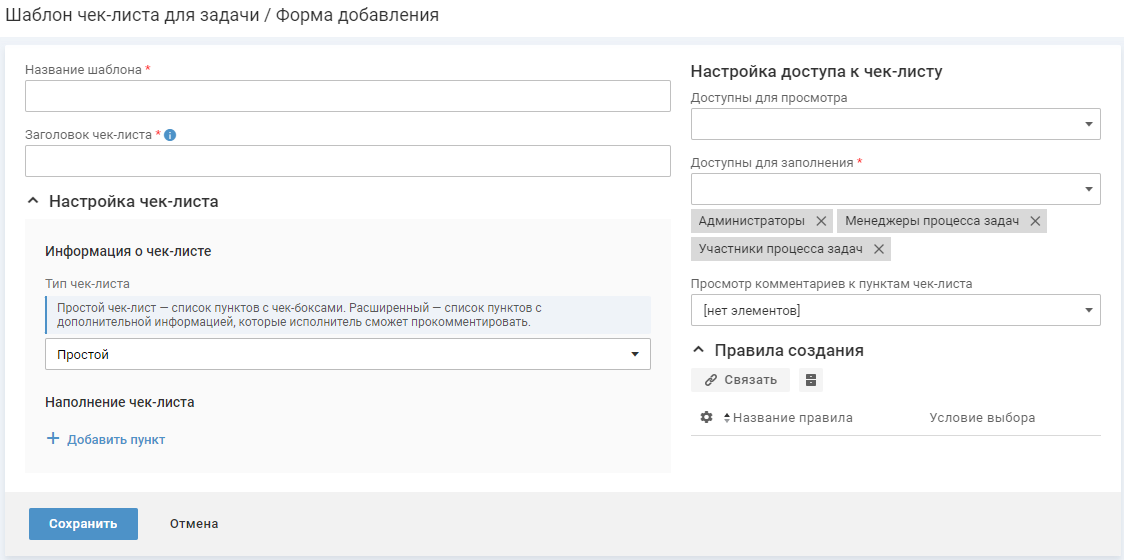Collapse the Правила создания section
1124x560 pixels.
(698, 351)
